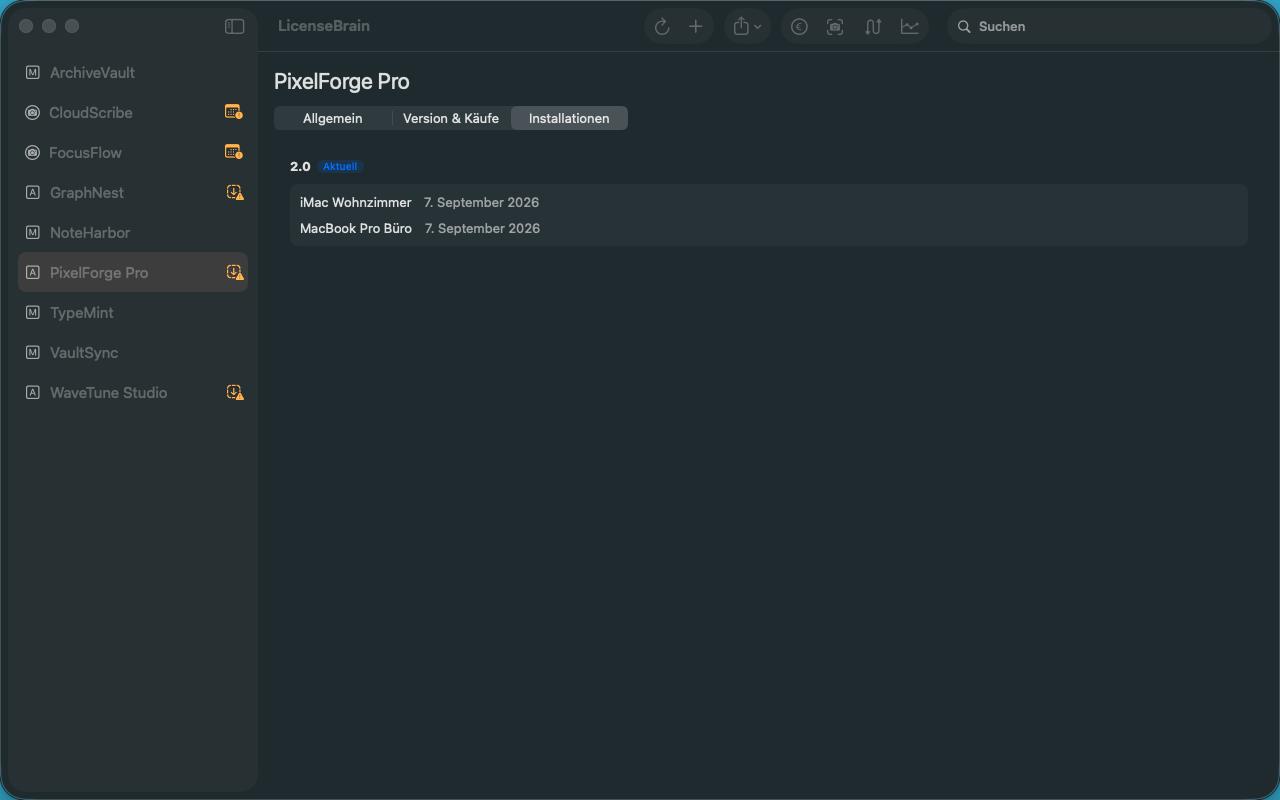Click the camera screenshot capture icon
Image resolution: width=1280 pixels, height=800 pixels.
(x=835, y=27)
